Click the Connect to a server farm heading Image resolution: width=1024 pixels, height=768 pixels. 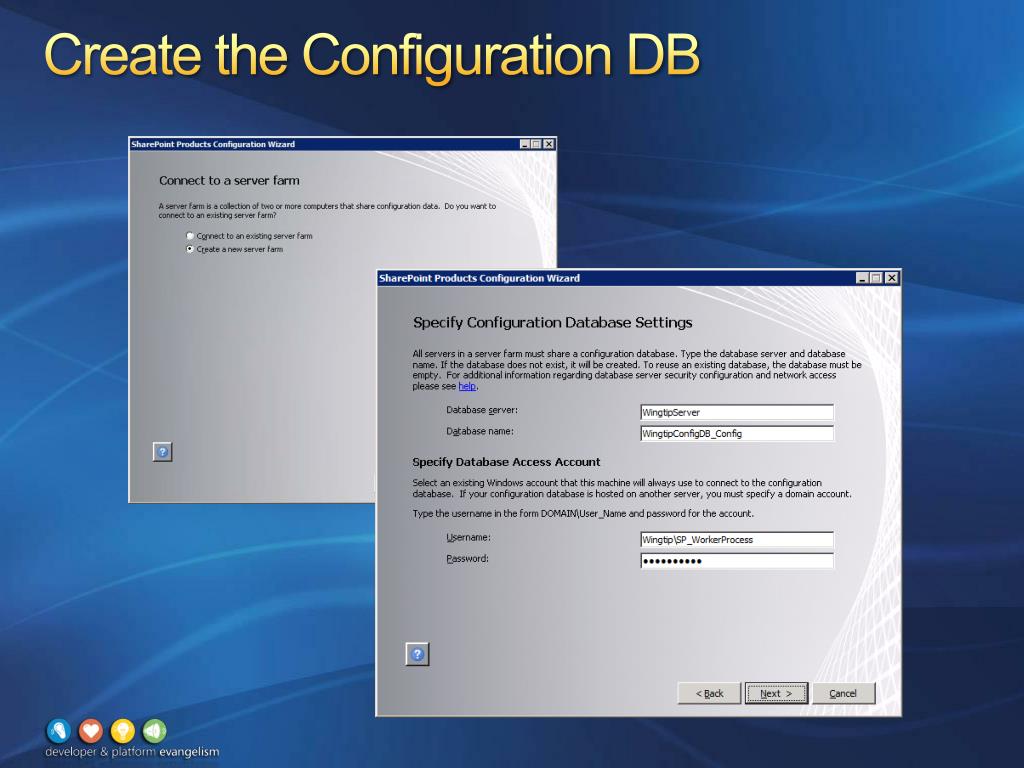229,180
